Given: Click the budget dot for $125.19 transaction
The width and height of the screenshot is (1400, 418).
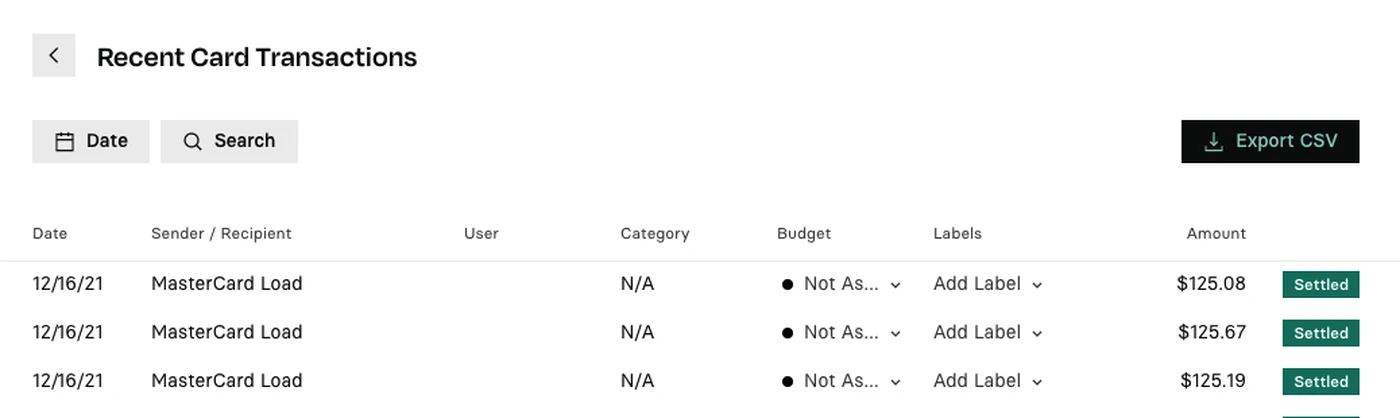Looking at the screenshot, I should pos(788,381).
